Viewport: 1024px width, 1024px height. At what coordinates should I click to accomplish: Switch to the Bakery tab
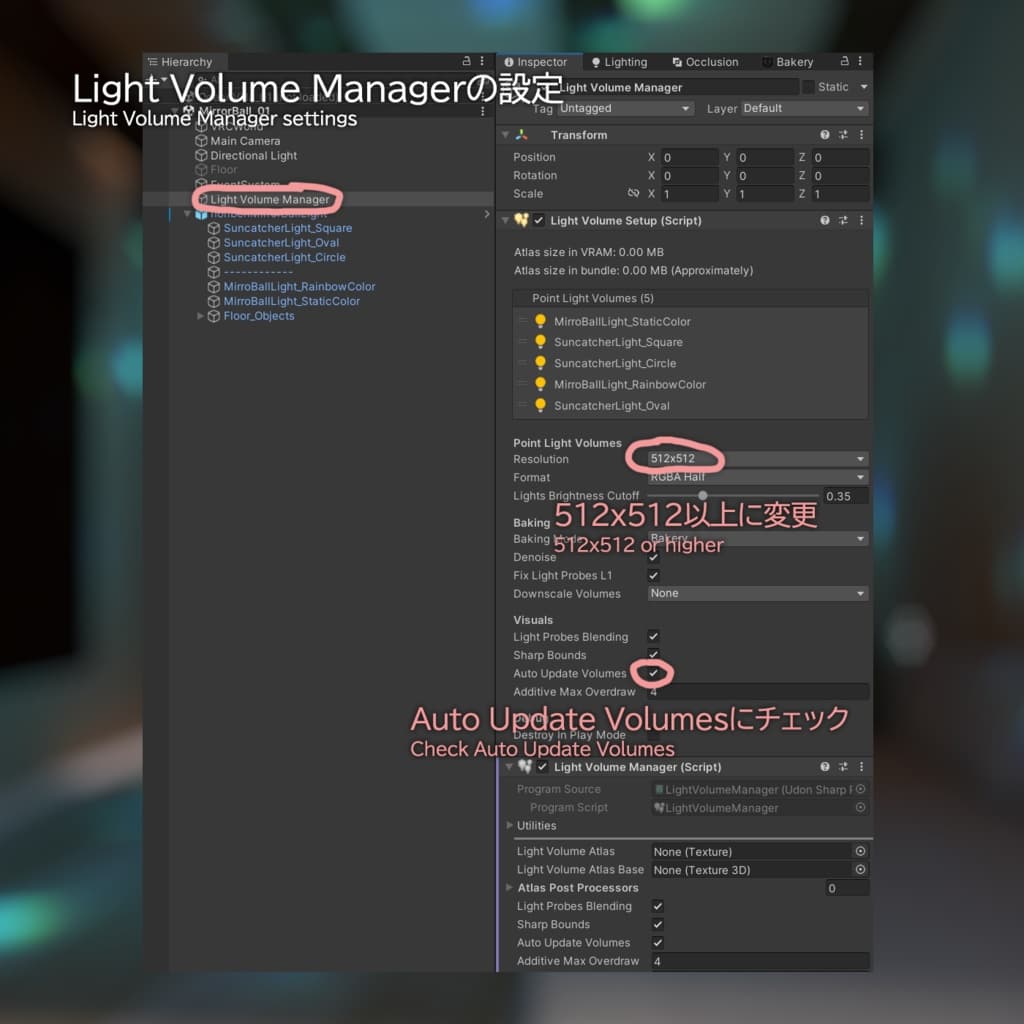(788, 62)
